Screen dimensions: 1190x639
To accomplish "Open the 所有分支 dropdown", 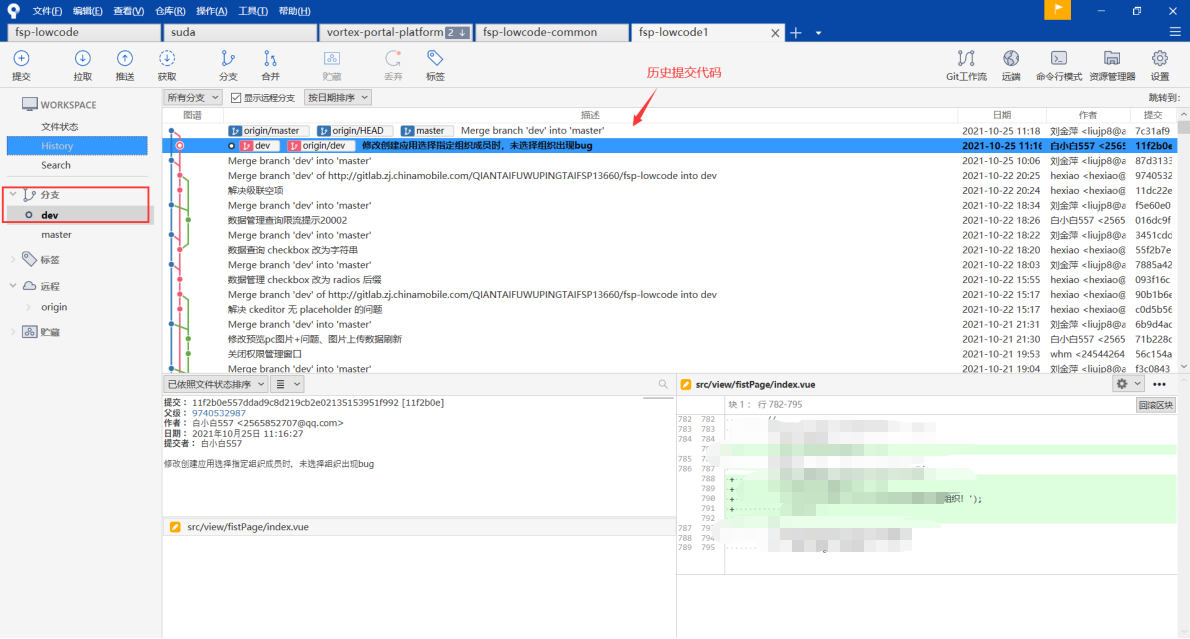I will pyautogui.click(x=193, y=97).
